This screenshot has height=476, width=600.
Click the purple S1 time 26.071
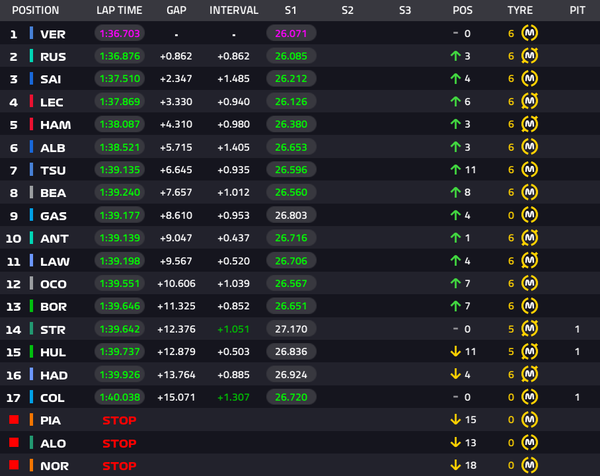pos(291,34)
